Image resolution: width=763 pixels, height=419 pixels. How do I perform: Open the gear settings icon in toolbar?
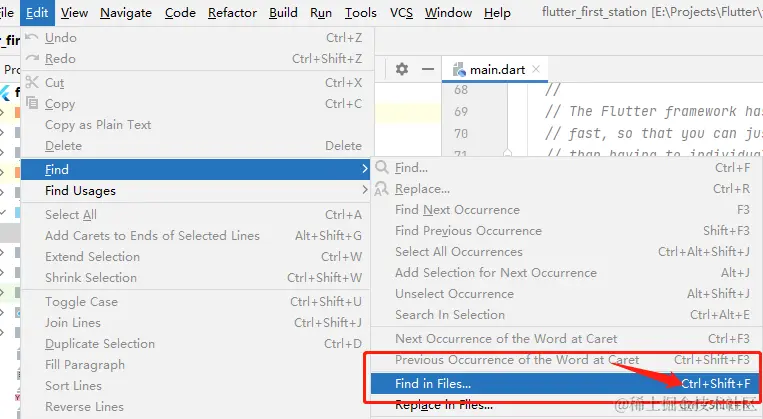tap(402, 69)
